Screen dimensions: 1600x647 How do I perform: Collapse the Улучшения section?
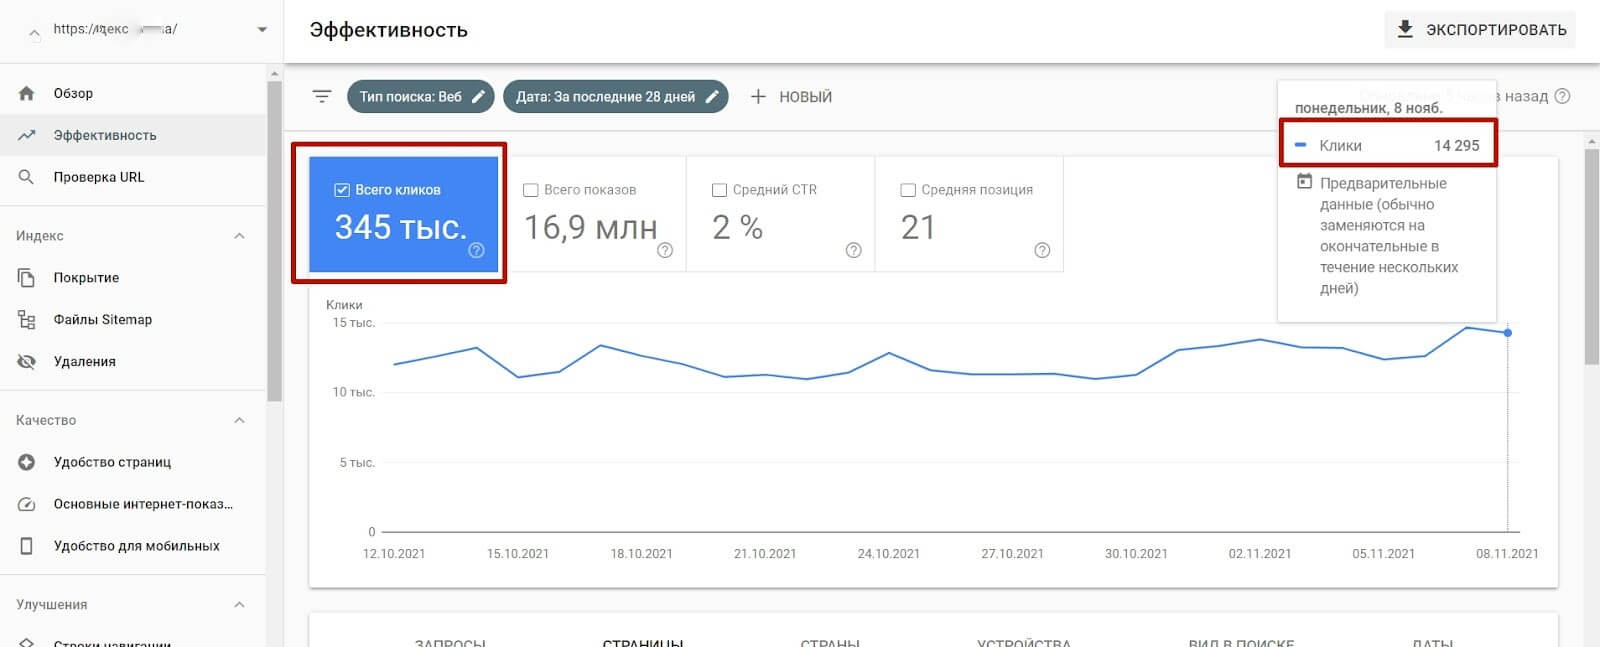click(239, 605)
